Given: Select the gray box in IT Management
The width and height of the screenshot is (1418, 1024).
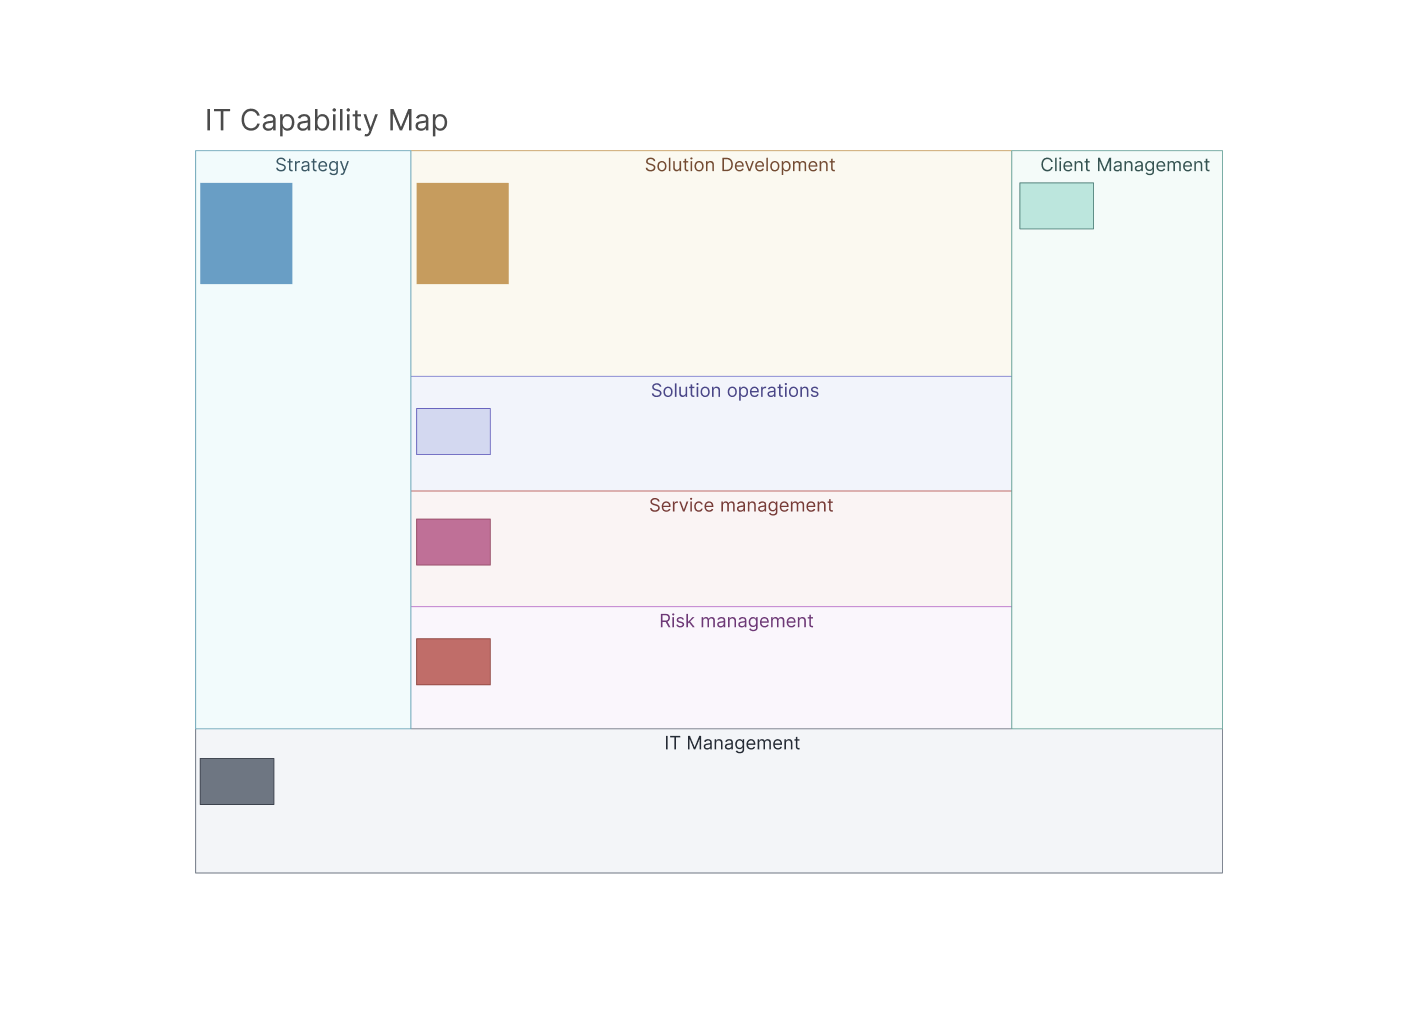Looking at the screenshot, I should click(x=237, y=781).
